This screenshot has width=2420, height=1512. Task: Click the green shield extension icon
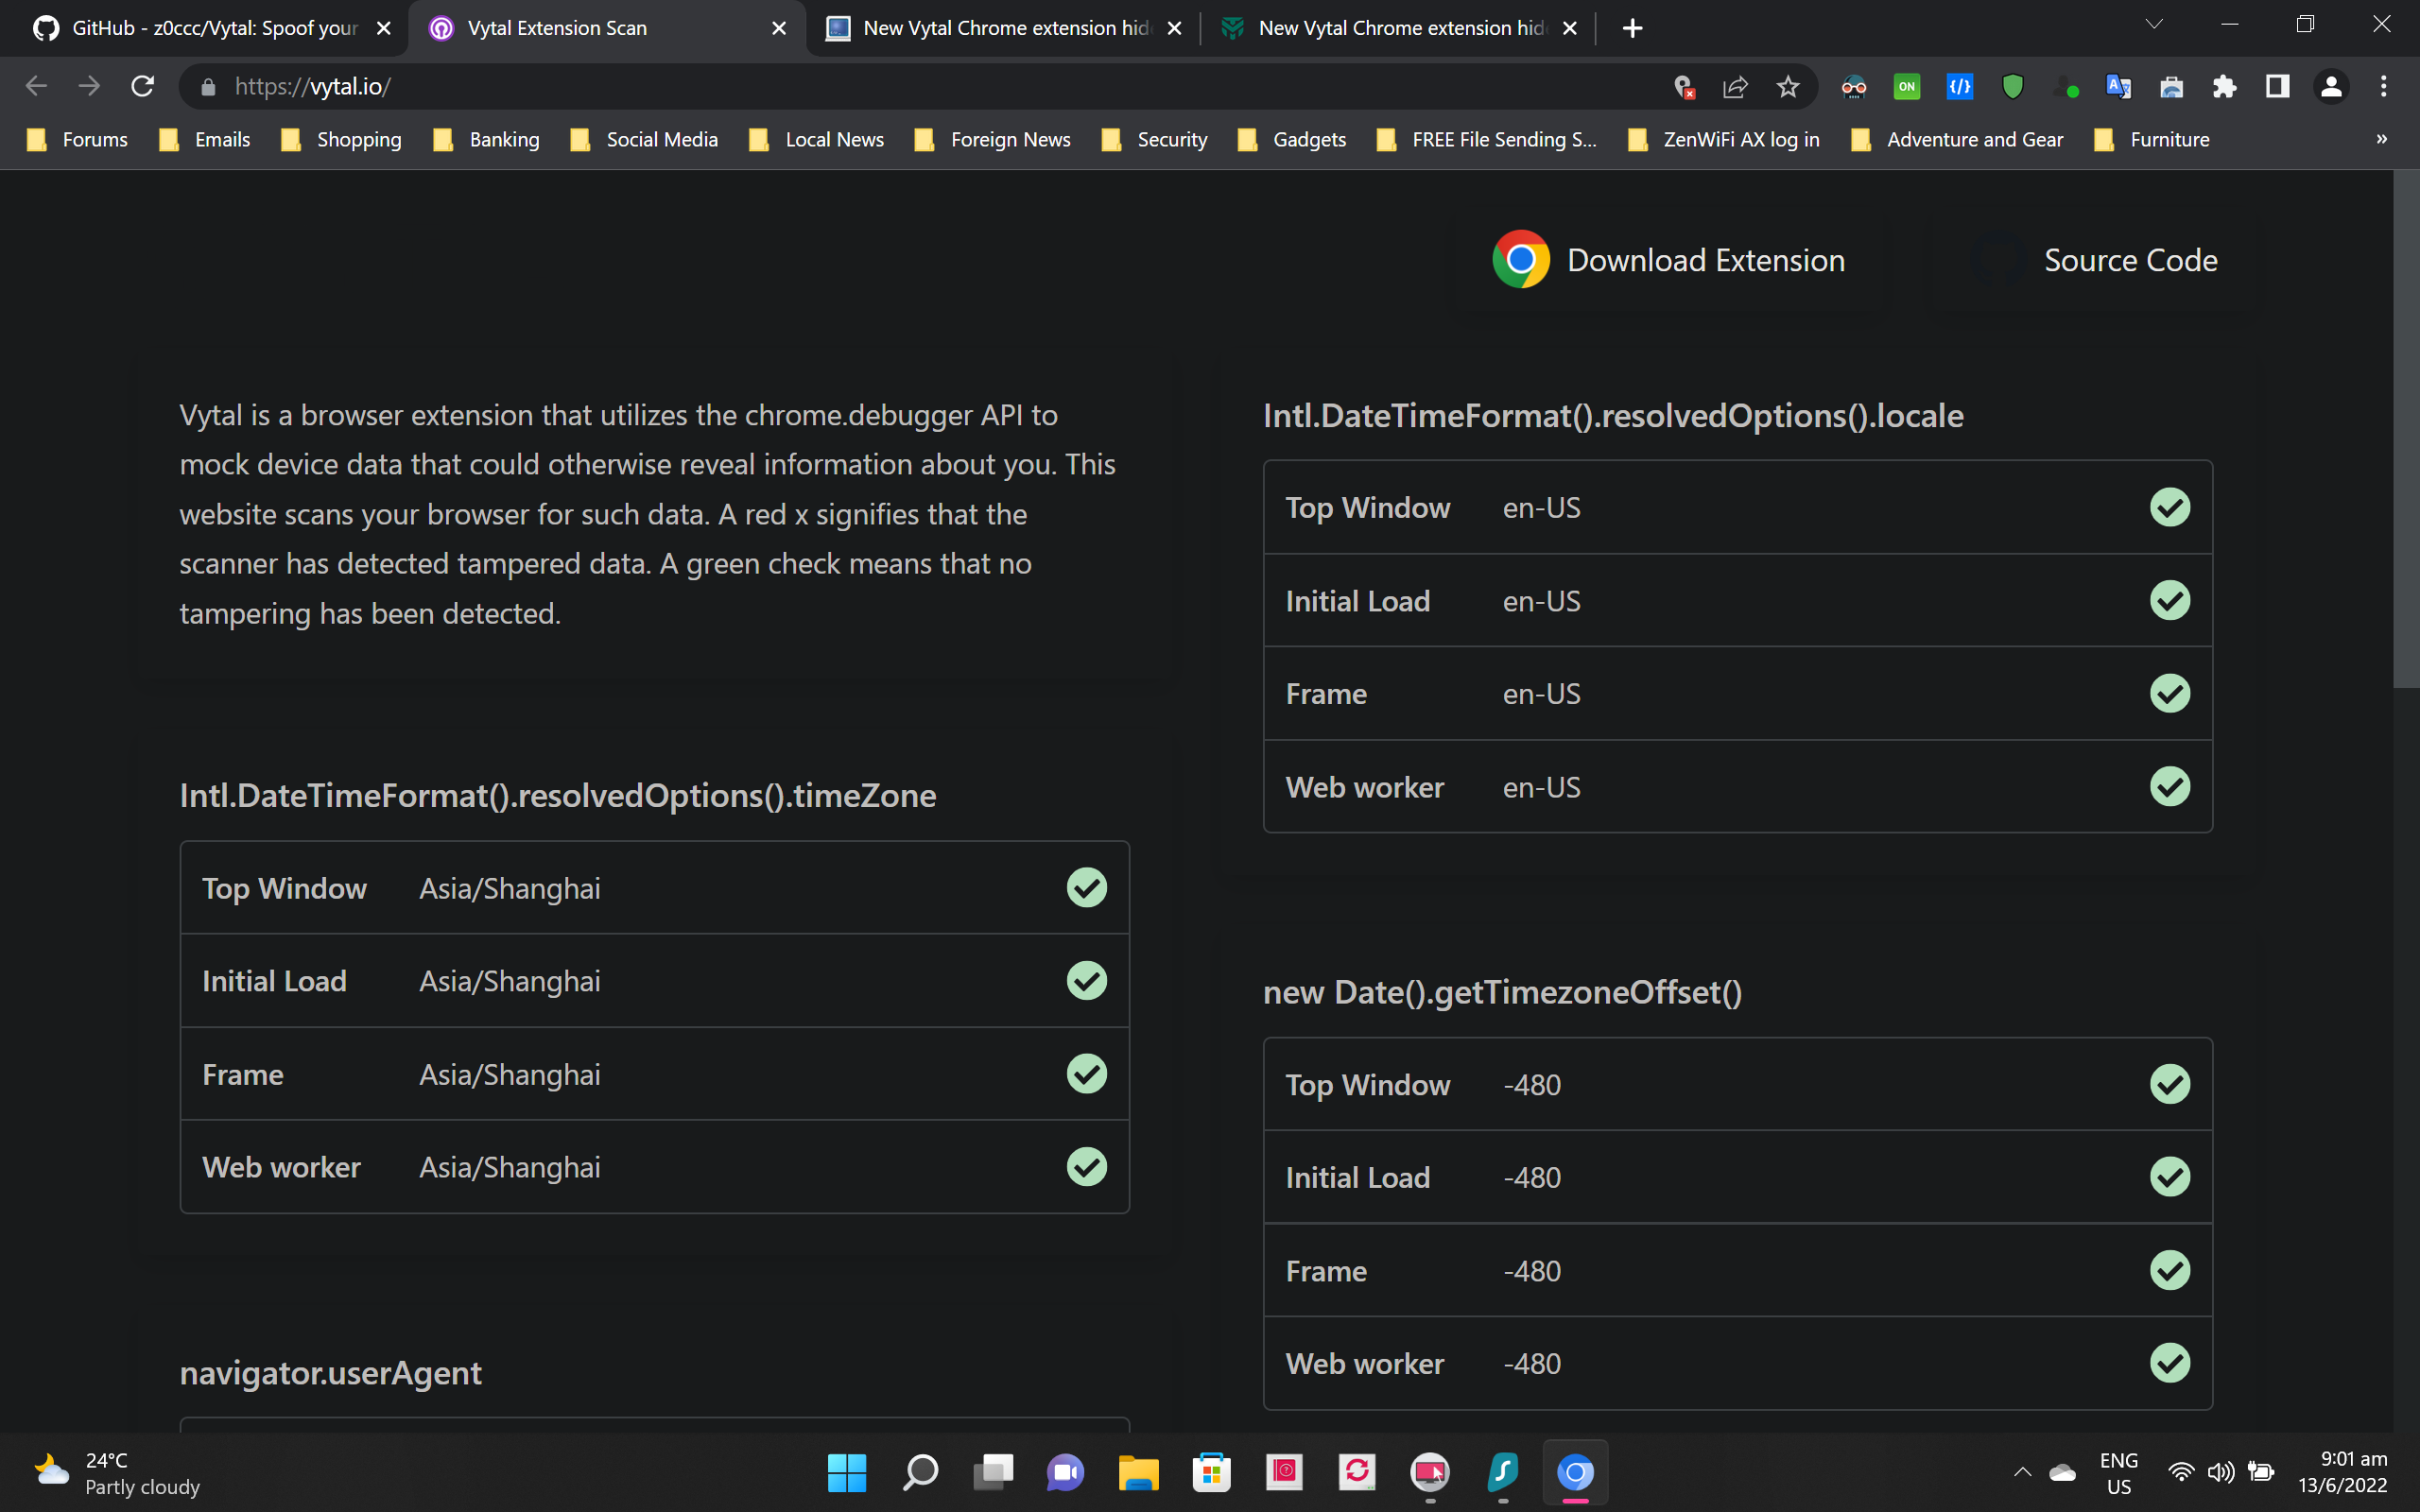pyautogui.click(x=2012, y=87)
